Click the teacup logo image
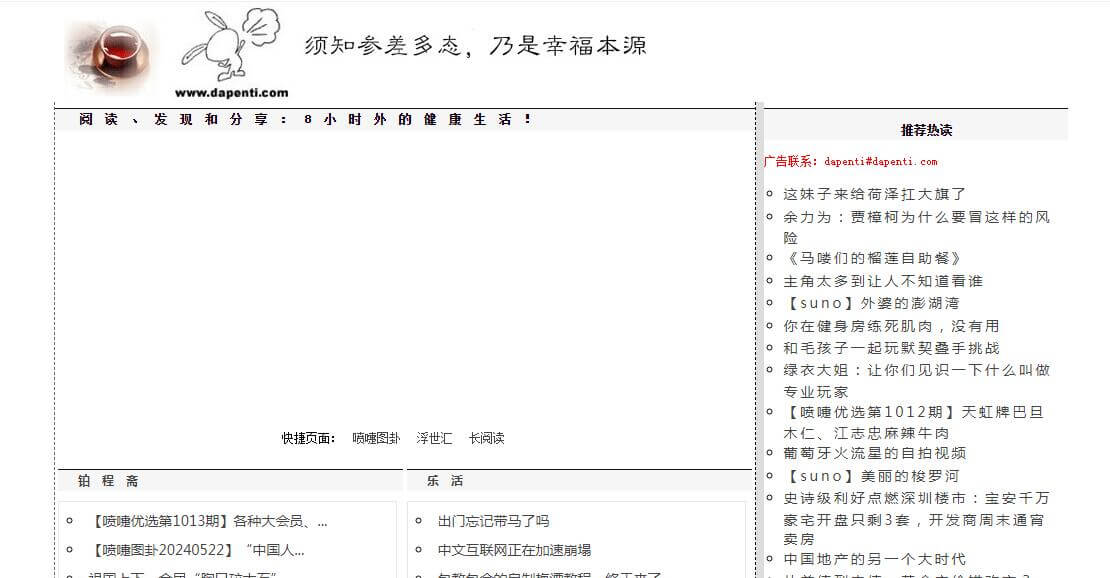 (108, 52)
